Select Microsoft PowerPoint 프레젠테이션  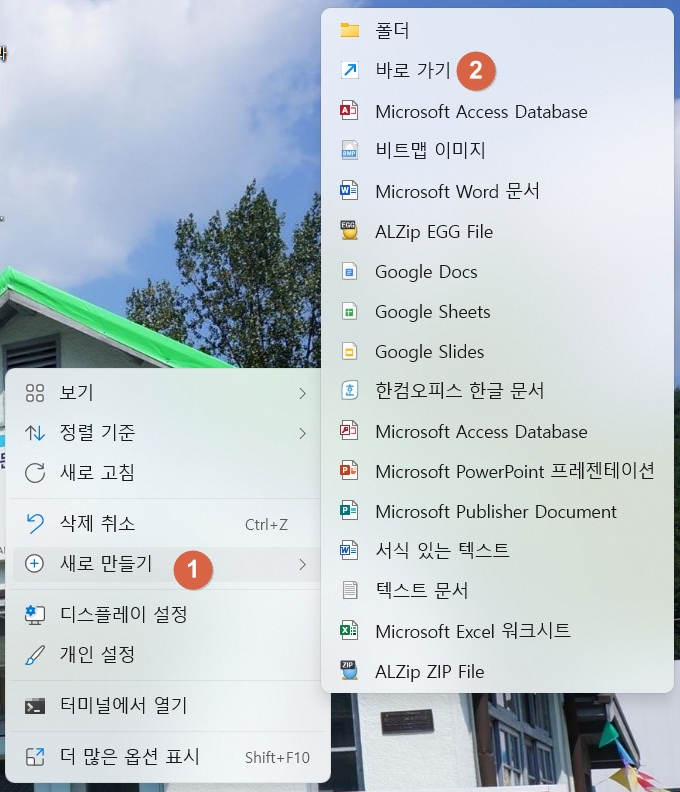tap(497, 471)
